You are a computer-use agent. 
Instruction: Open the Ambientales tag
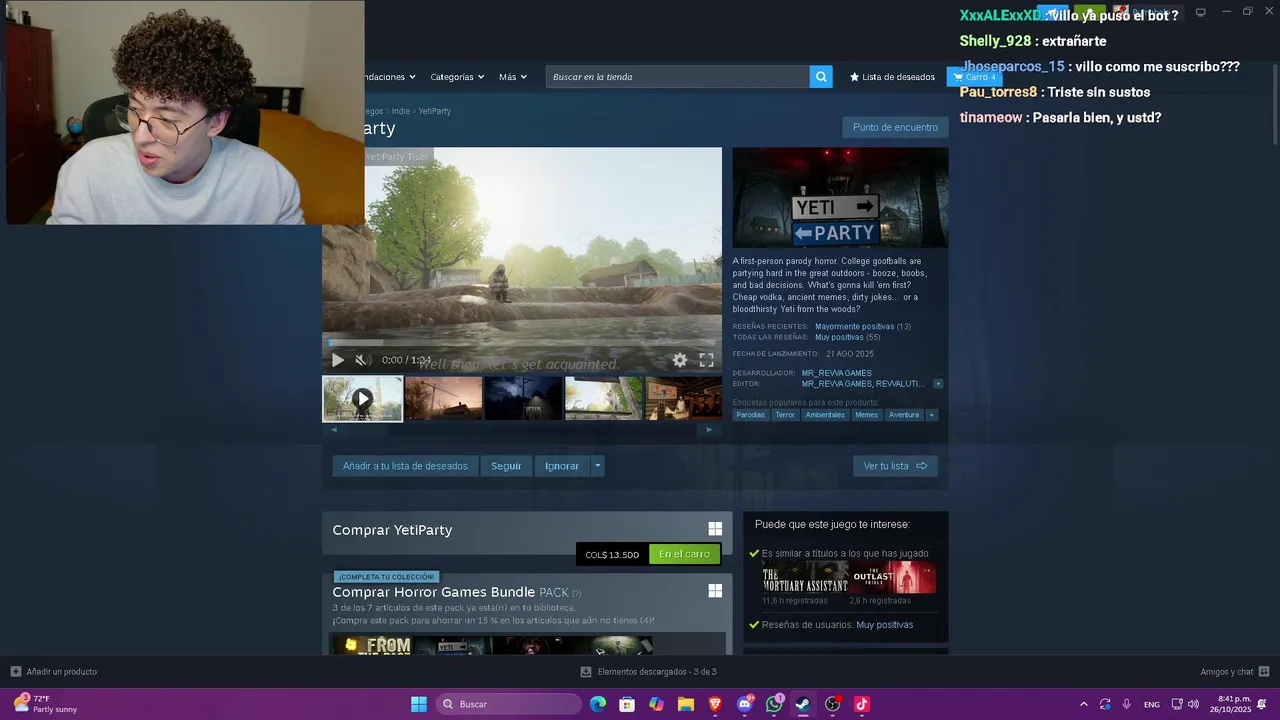[825, 415]
